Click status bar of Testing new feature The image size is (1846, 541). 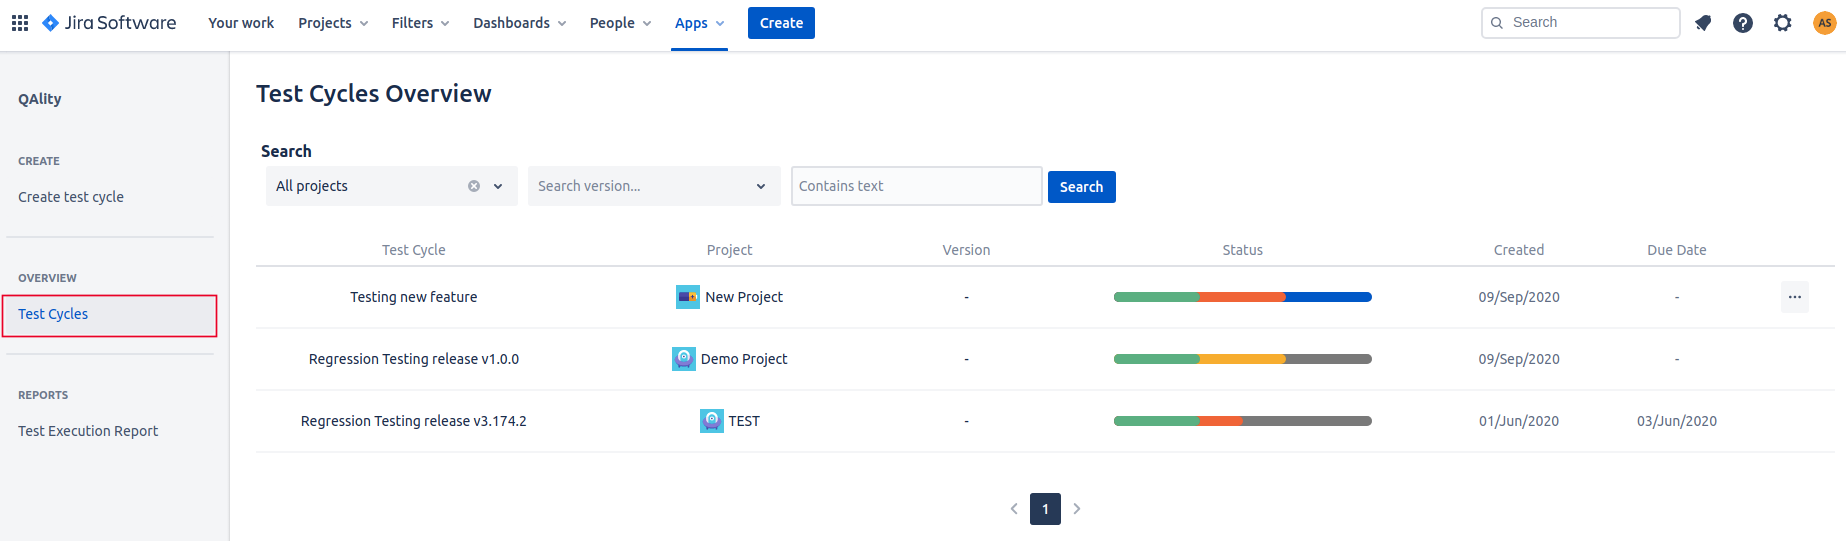[1243, 297]
